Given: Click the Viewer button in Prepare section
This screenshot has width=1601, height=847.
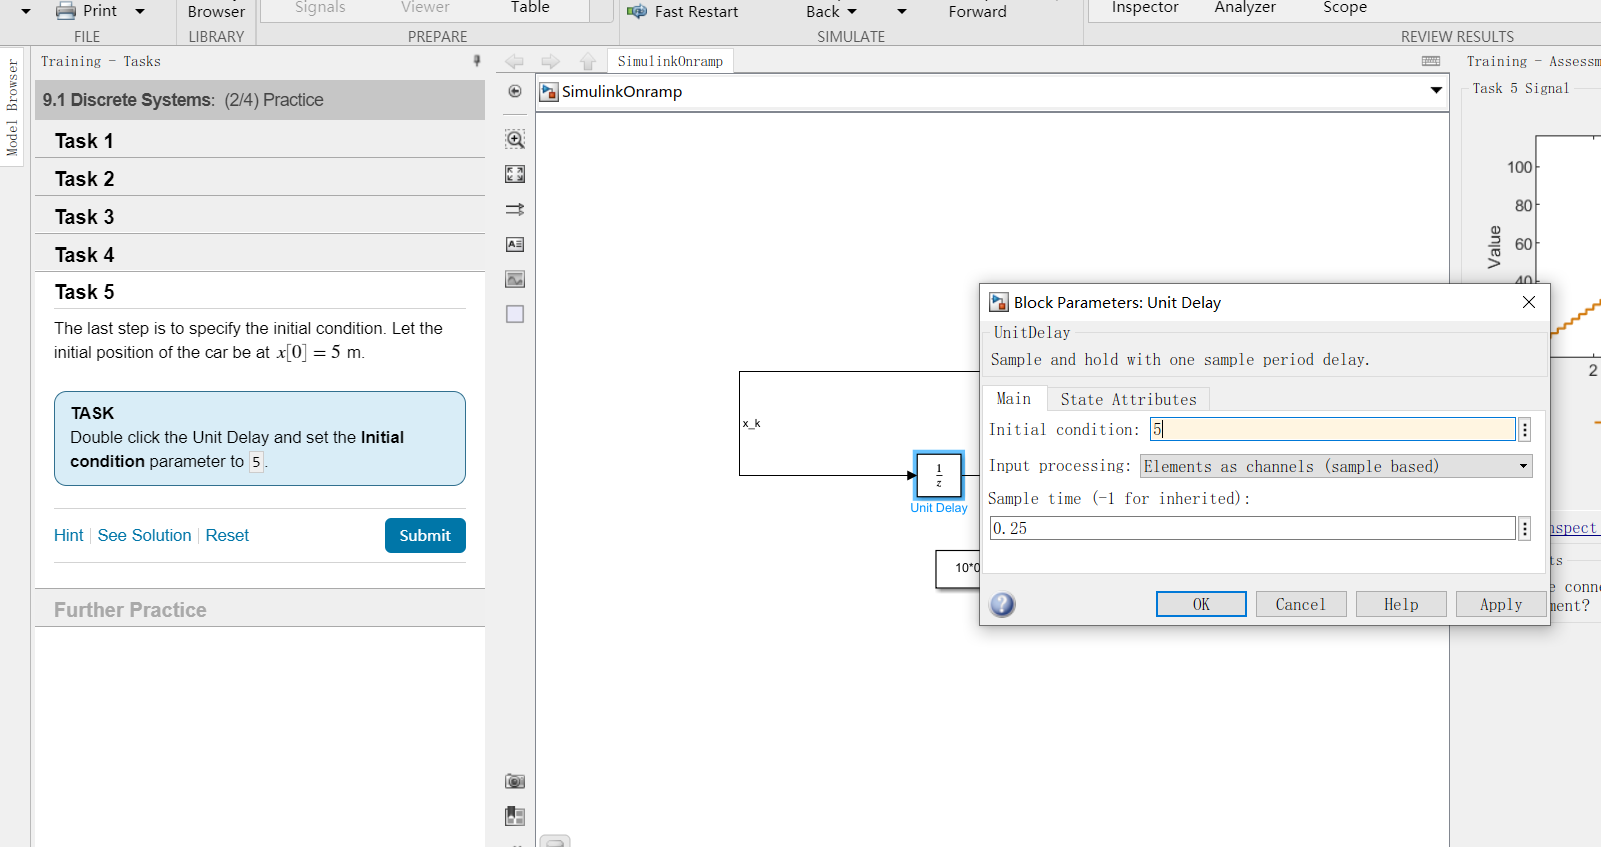Looking at the screenshot, I should coord(425,8).
